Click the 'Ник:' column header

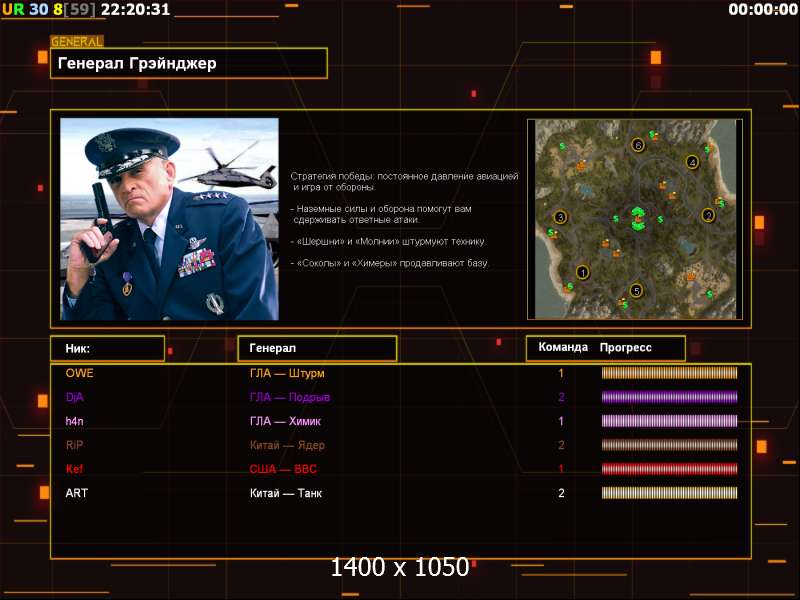(107, 348)
